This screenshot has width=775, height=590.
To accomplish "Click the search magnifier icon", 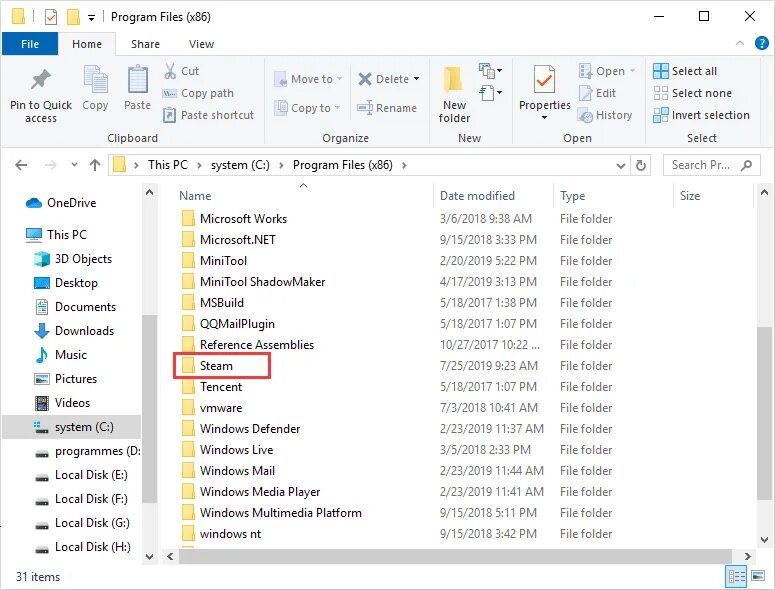I will [746, 165].
